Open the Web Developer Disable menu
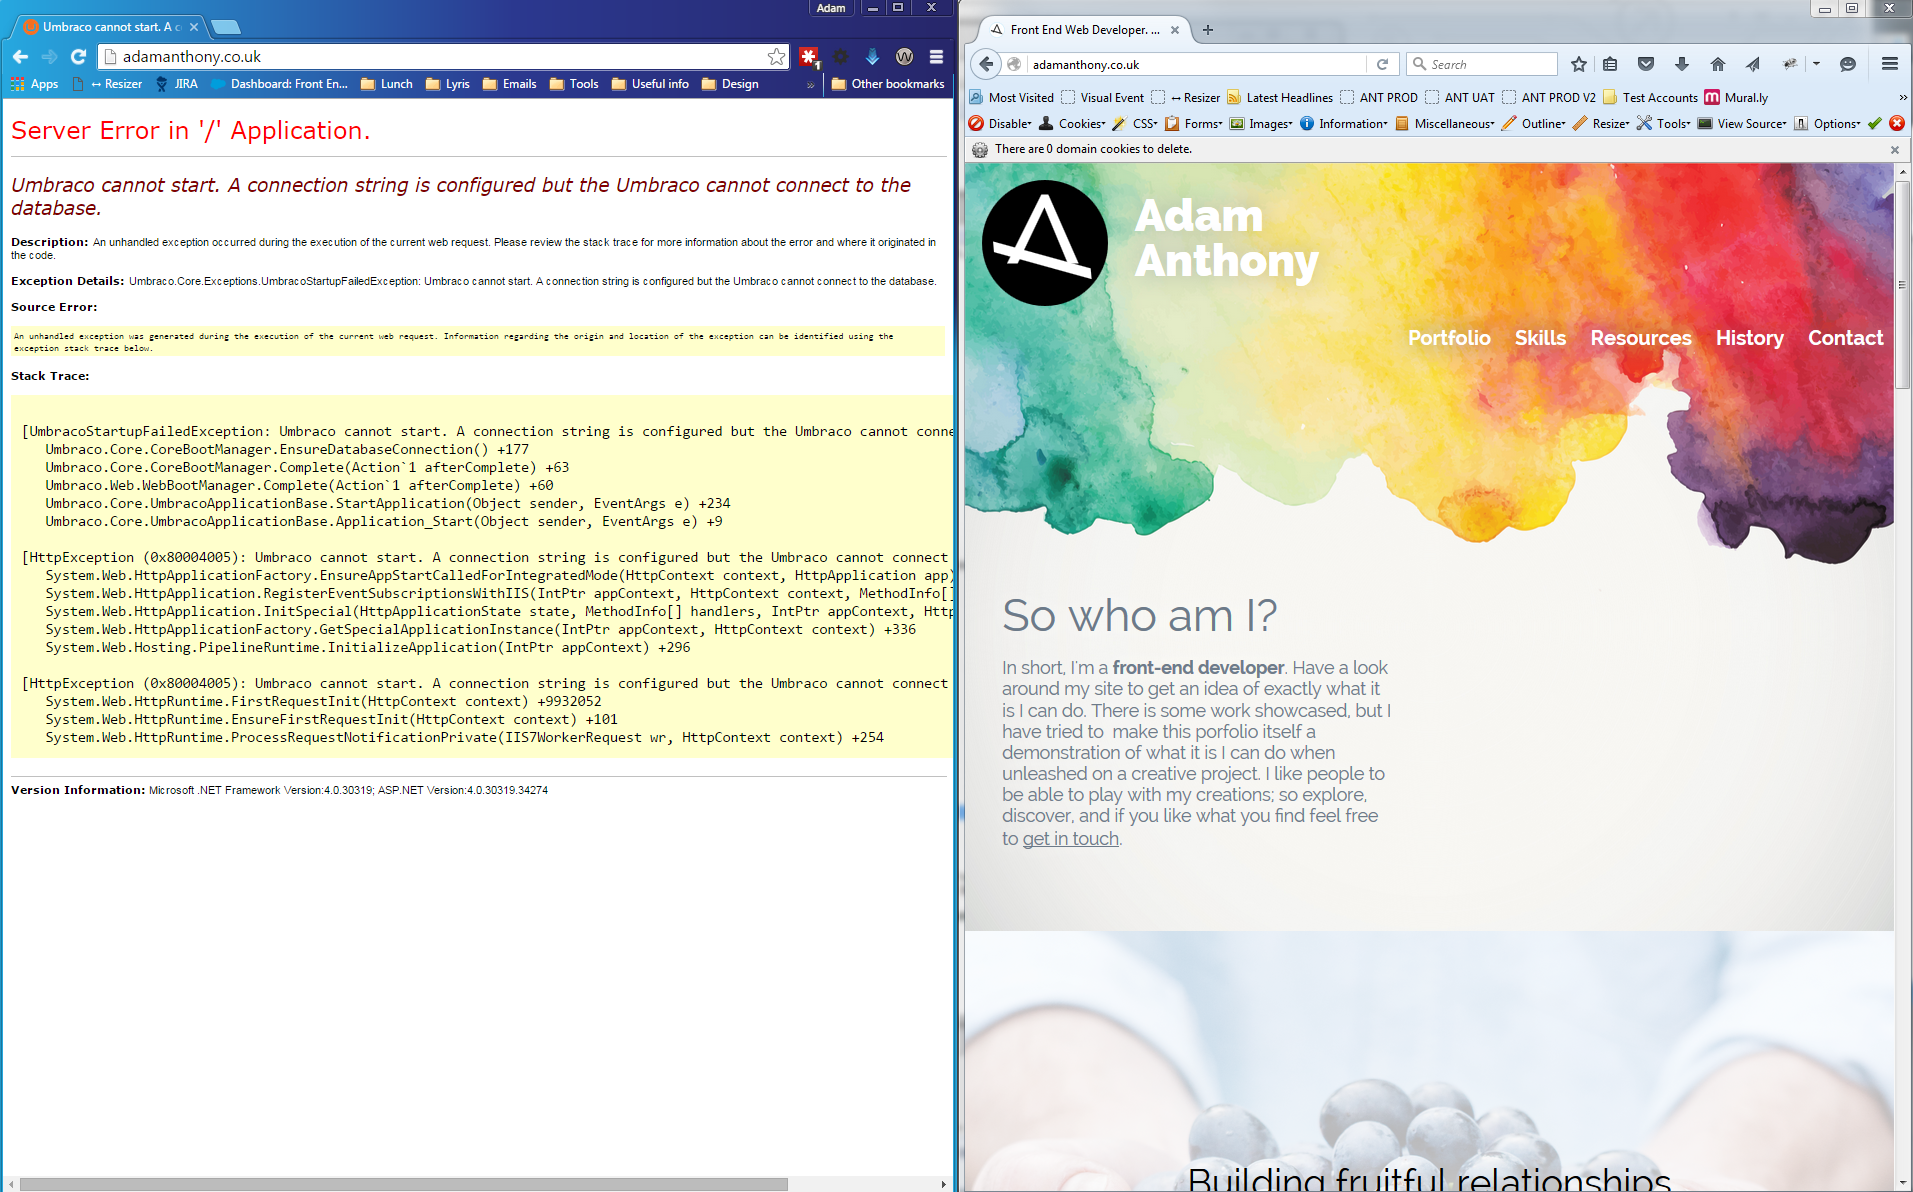This screenshot has height=1192, width=1913. click(1000, 124)
